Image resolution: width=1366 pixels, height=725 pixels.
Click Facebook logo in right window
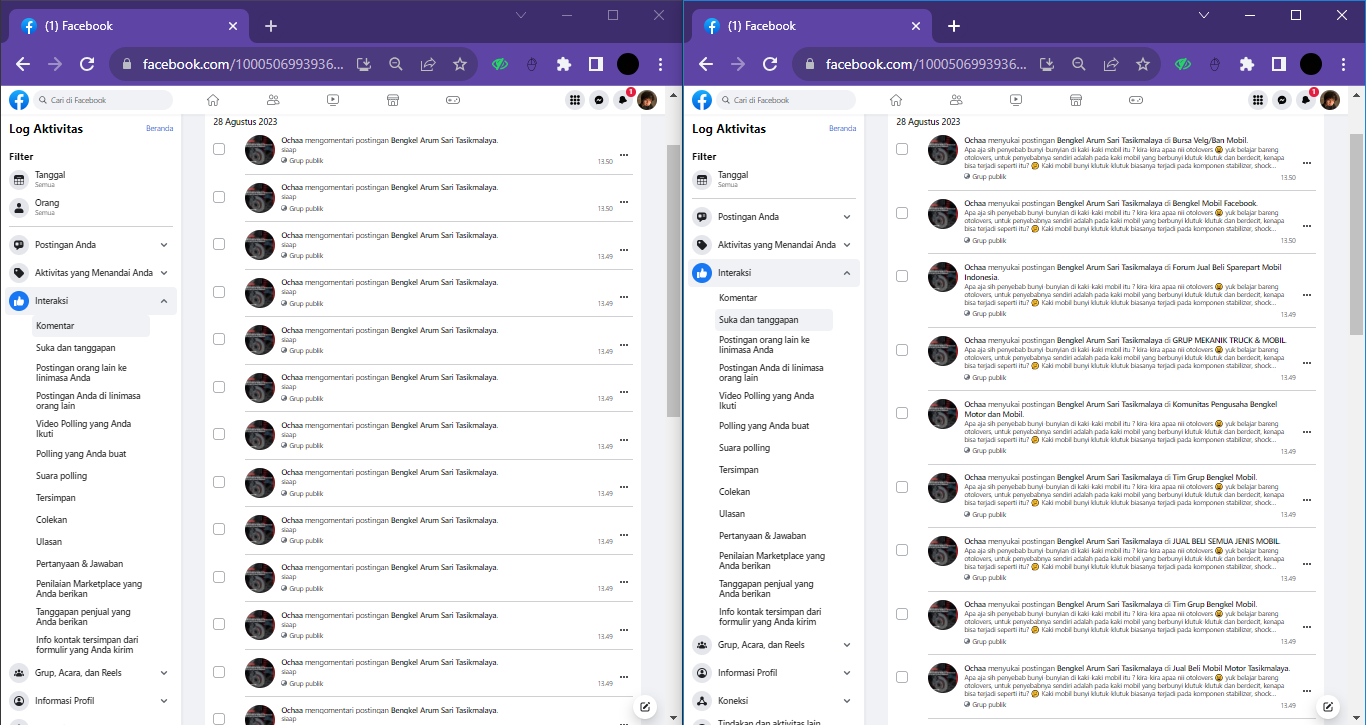coord(702,100)
